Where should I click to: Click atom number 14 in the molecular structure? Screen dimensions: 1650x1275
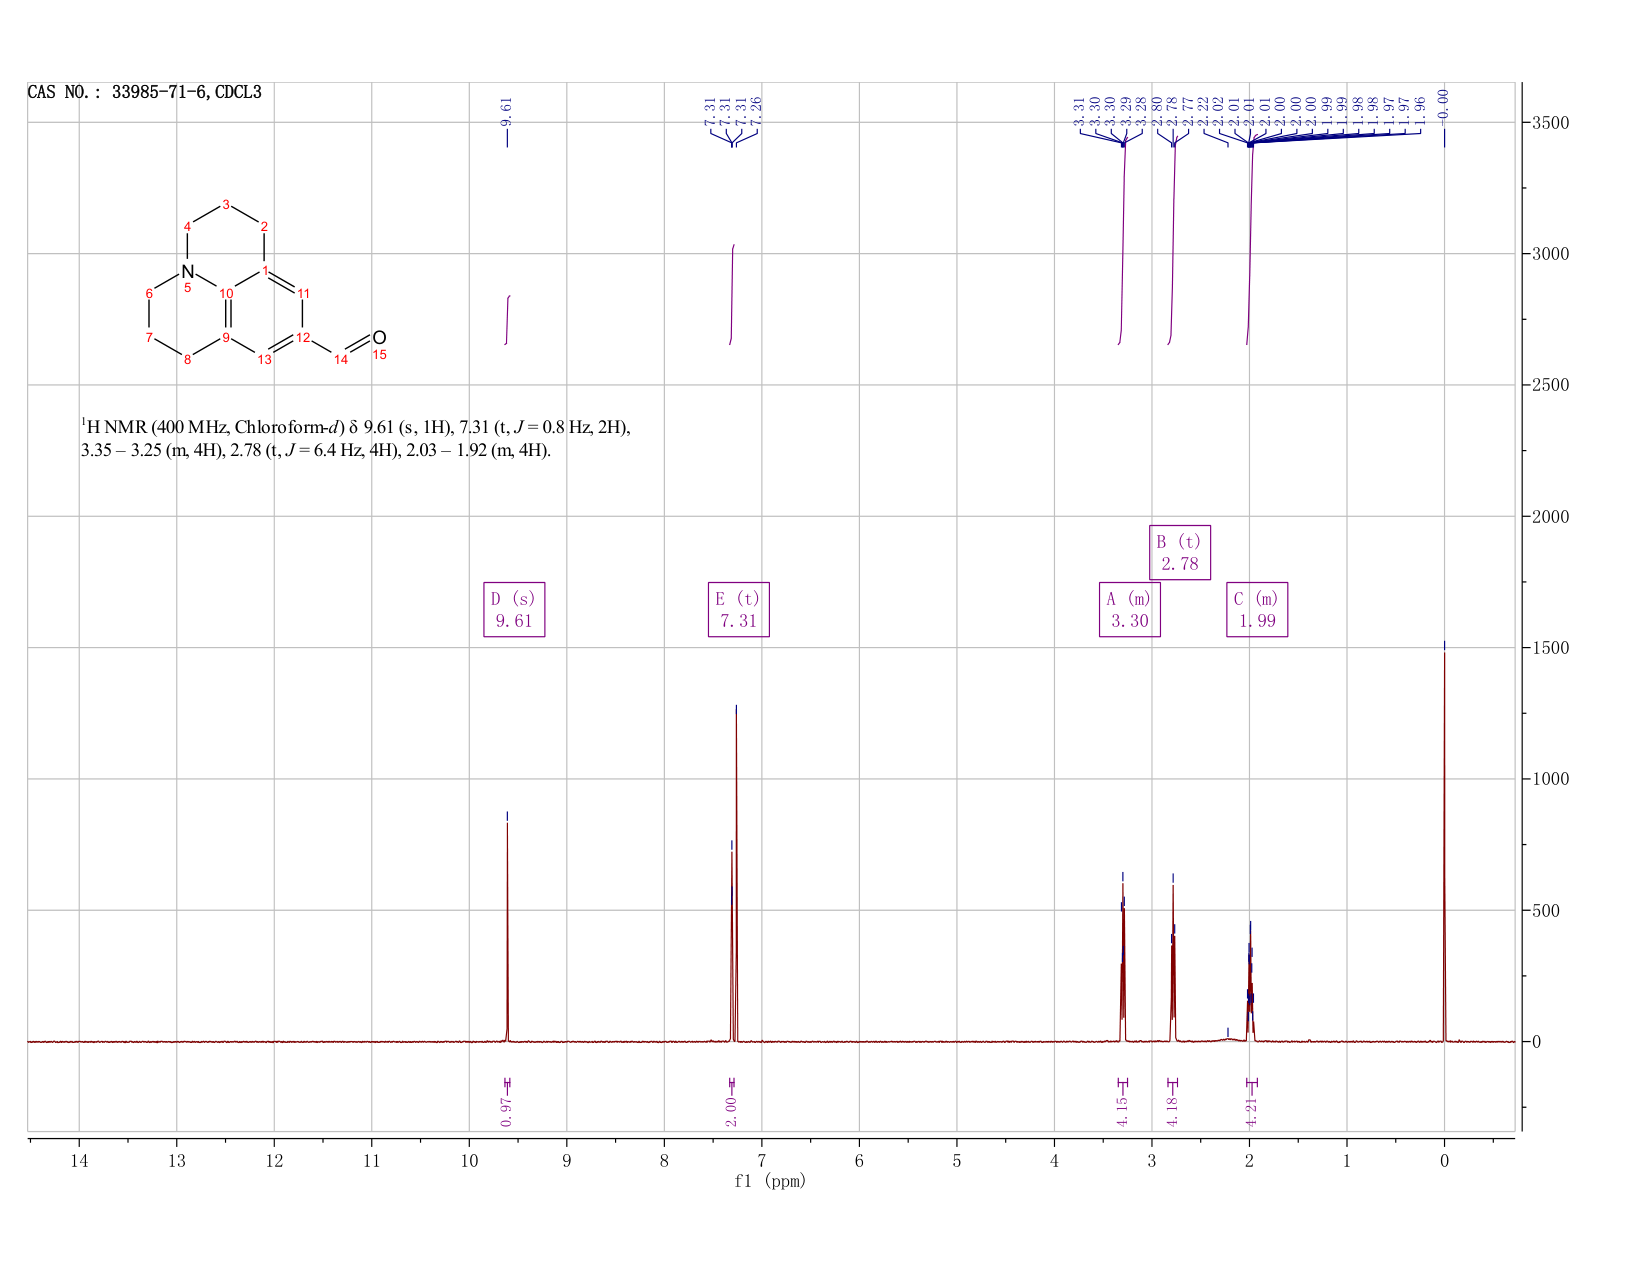[341, 359]
